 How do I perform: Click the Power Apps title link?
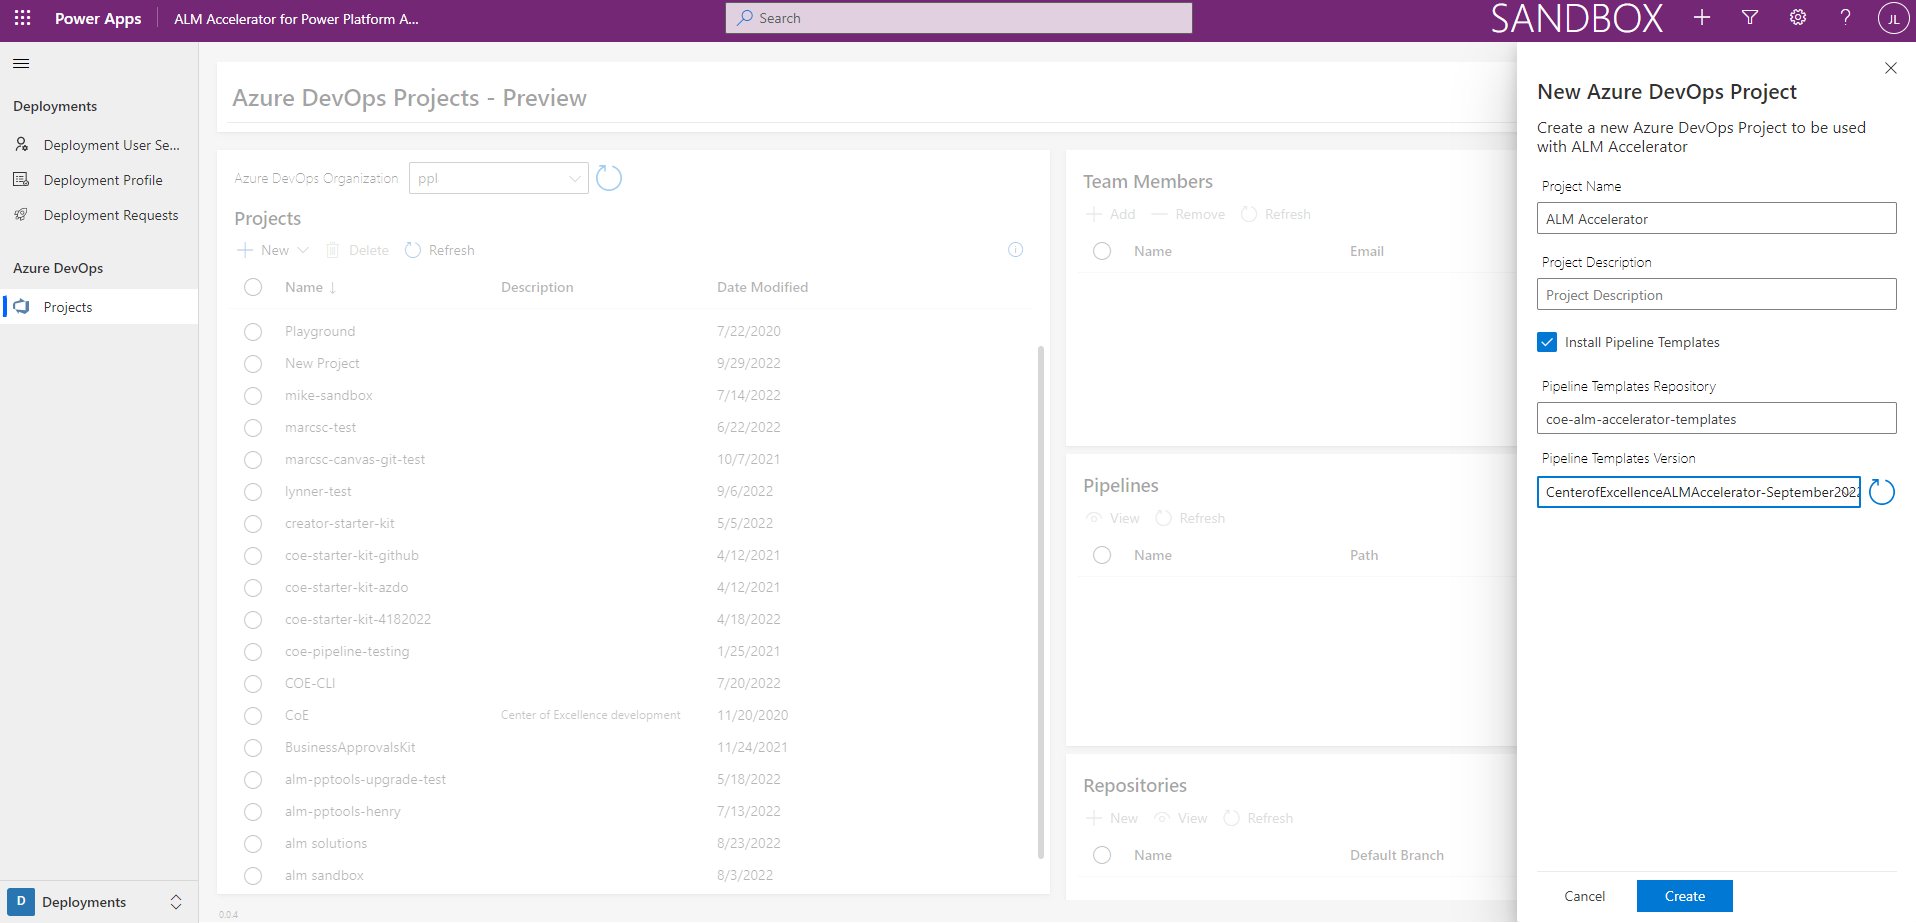pyautogui.click(x=98, y=18)
